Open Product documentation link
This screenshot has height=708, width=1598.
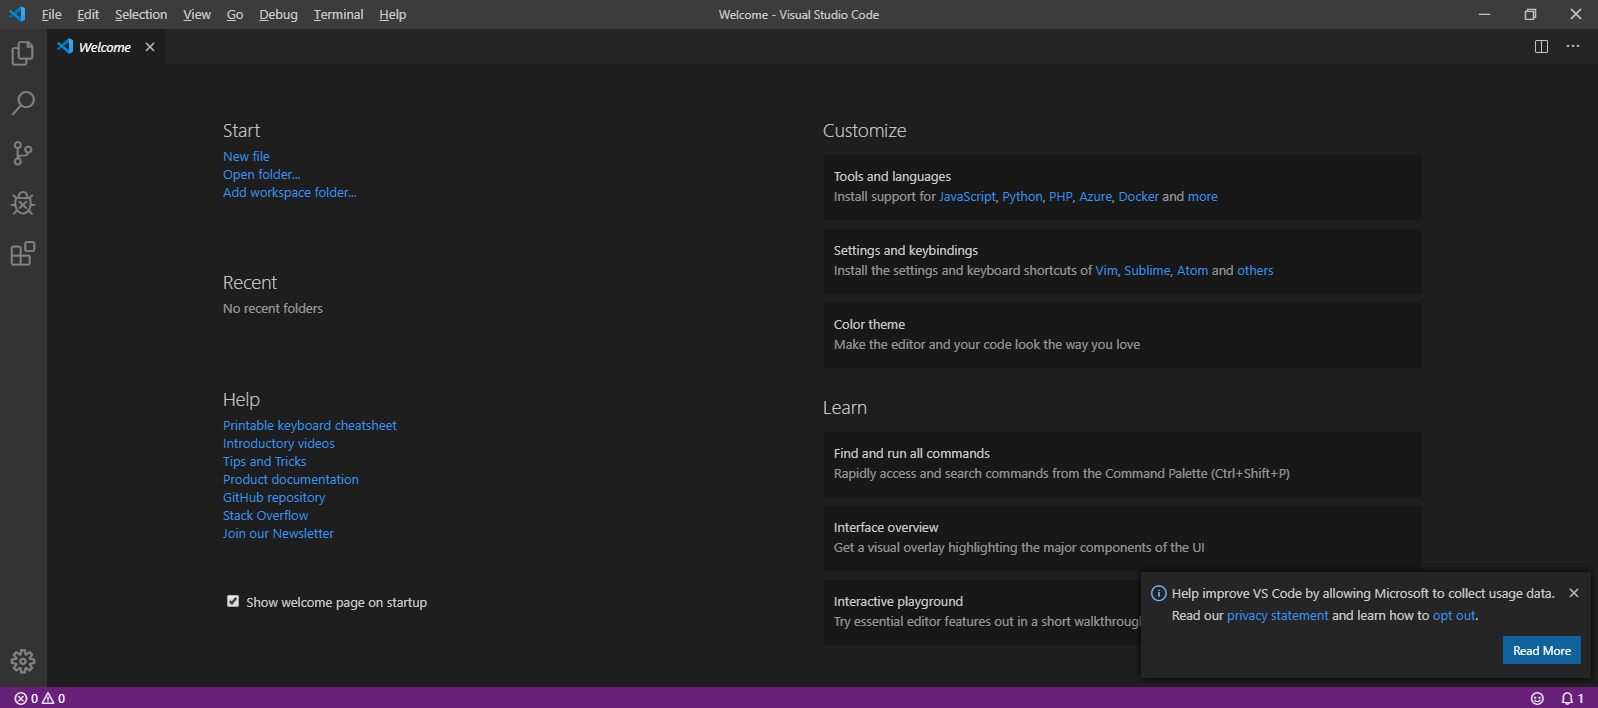pos(290,479)
